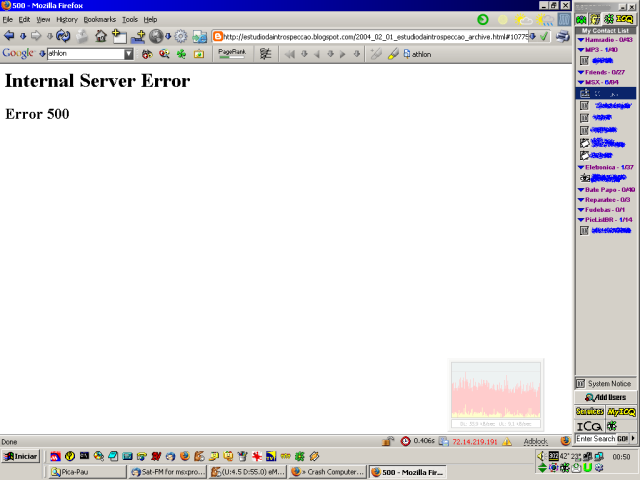Screen dimensions: 640x480
Task: Click the My Contact List header in ICQ
Action: point(605,31)
